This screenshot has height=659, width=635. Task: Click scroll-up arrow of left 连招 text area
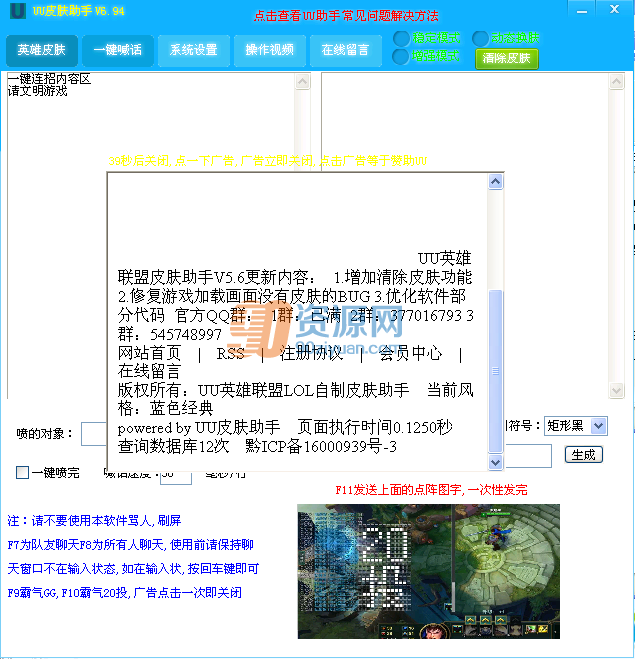(303, 82)
